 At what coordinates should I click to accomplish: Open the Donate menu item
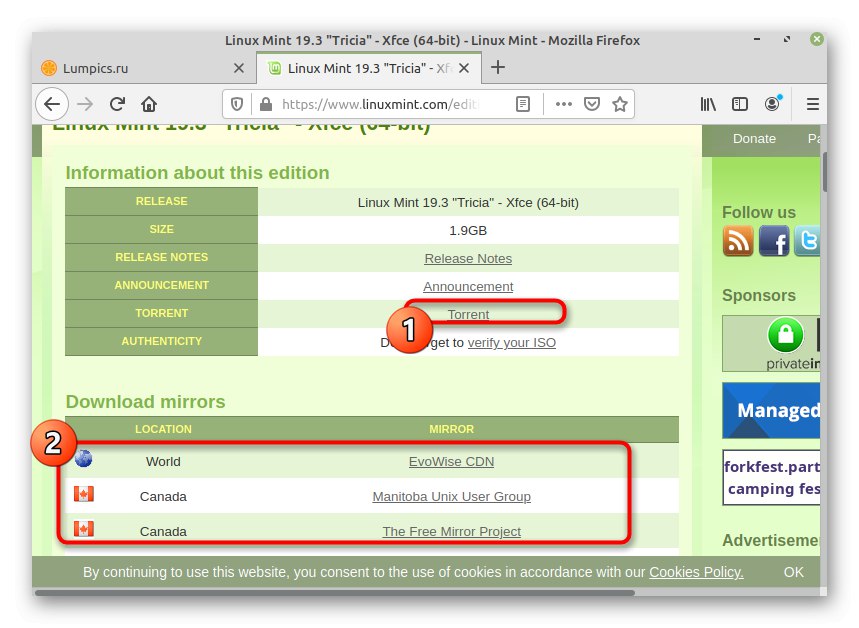tap(754, 139)
